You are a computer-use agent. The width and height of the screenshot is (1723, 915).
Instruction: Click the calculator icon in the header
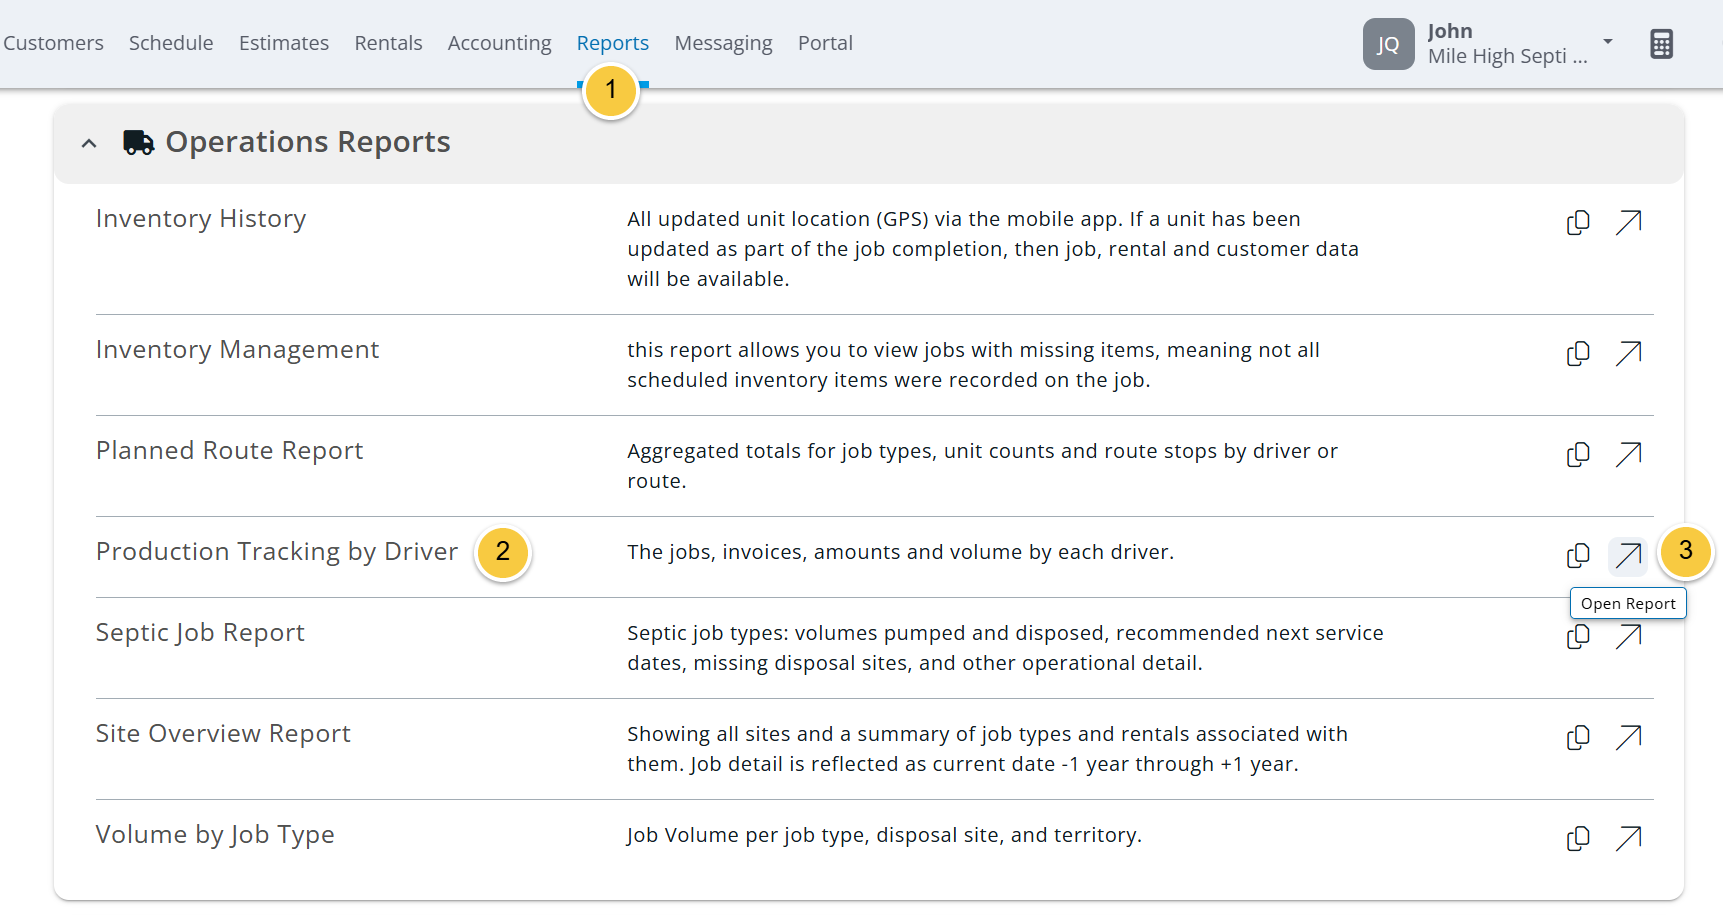[1661, 43]
